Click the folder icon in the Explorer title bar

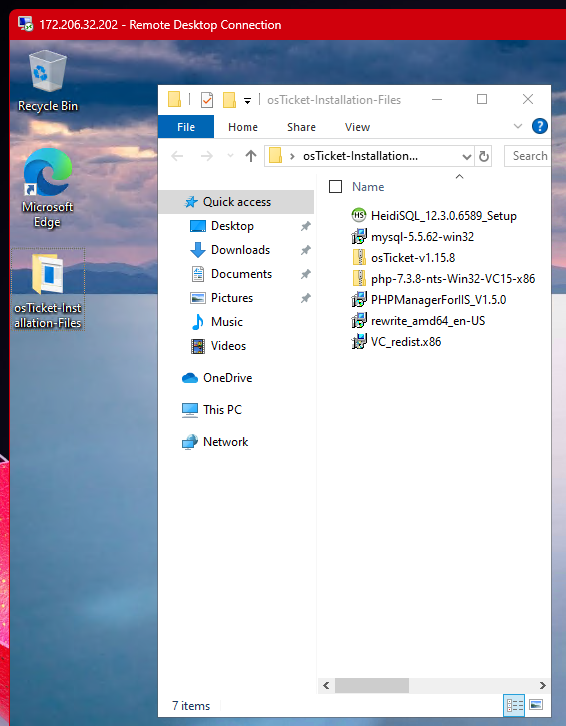point(174,99)
